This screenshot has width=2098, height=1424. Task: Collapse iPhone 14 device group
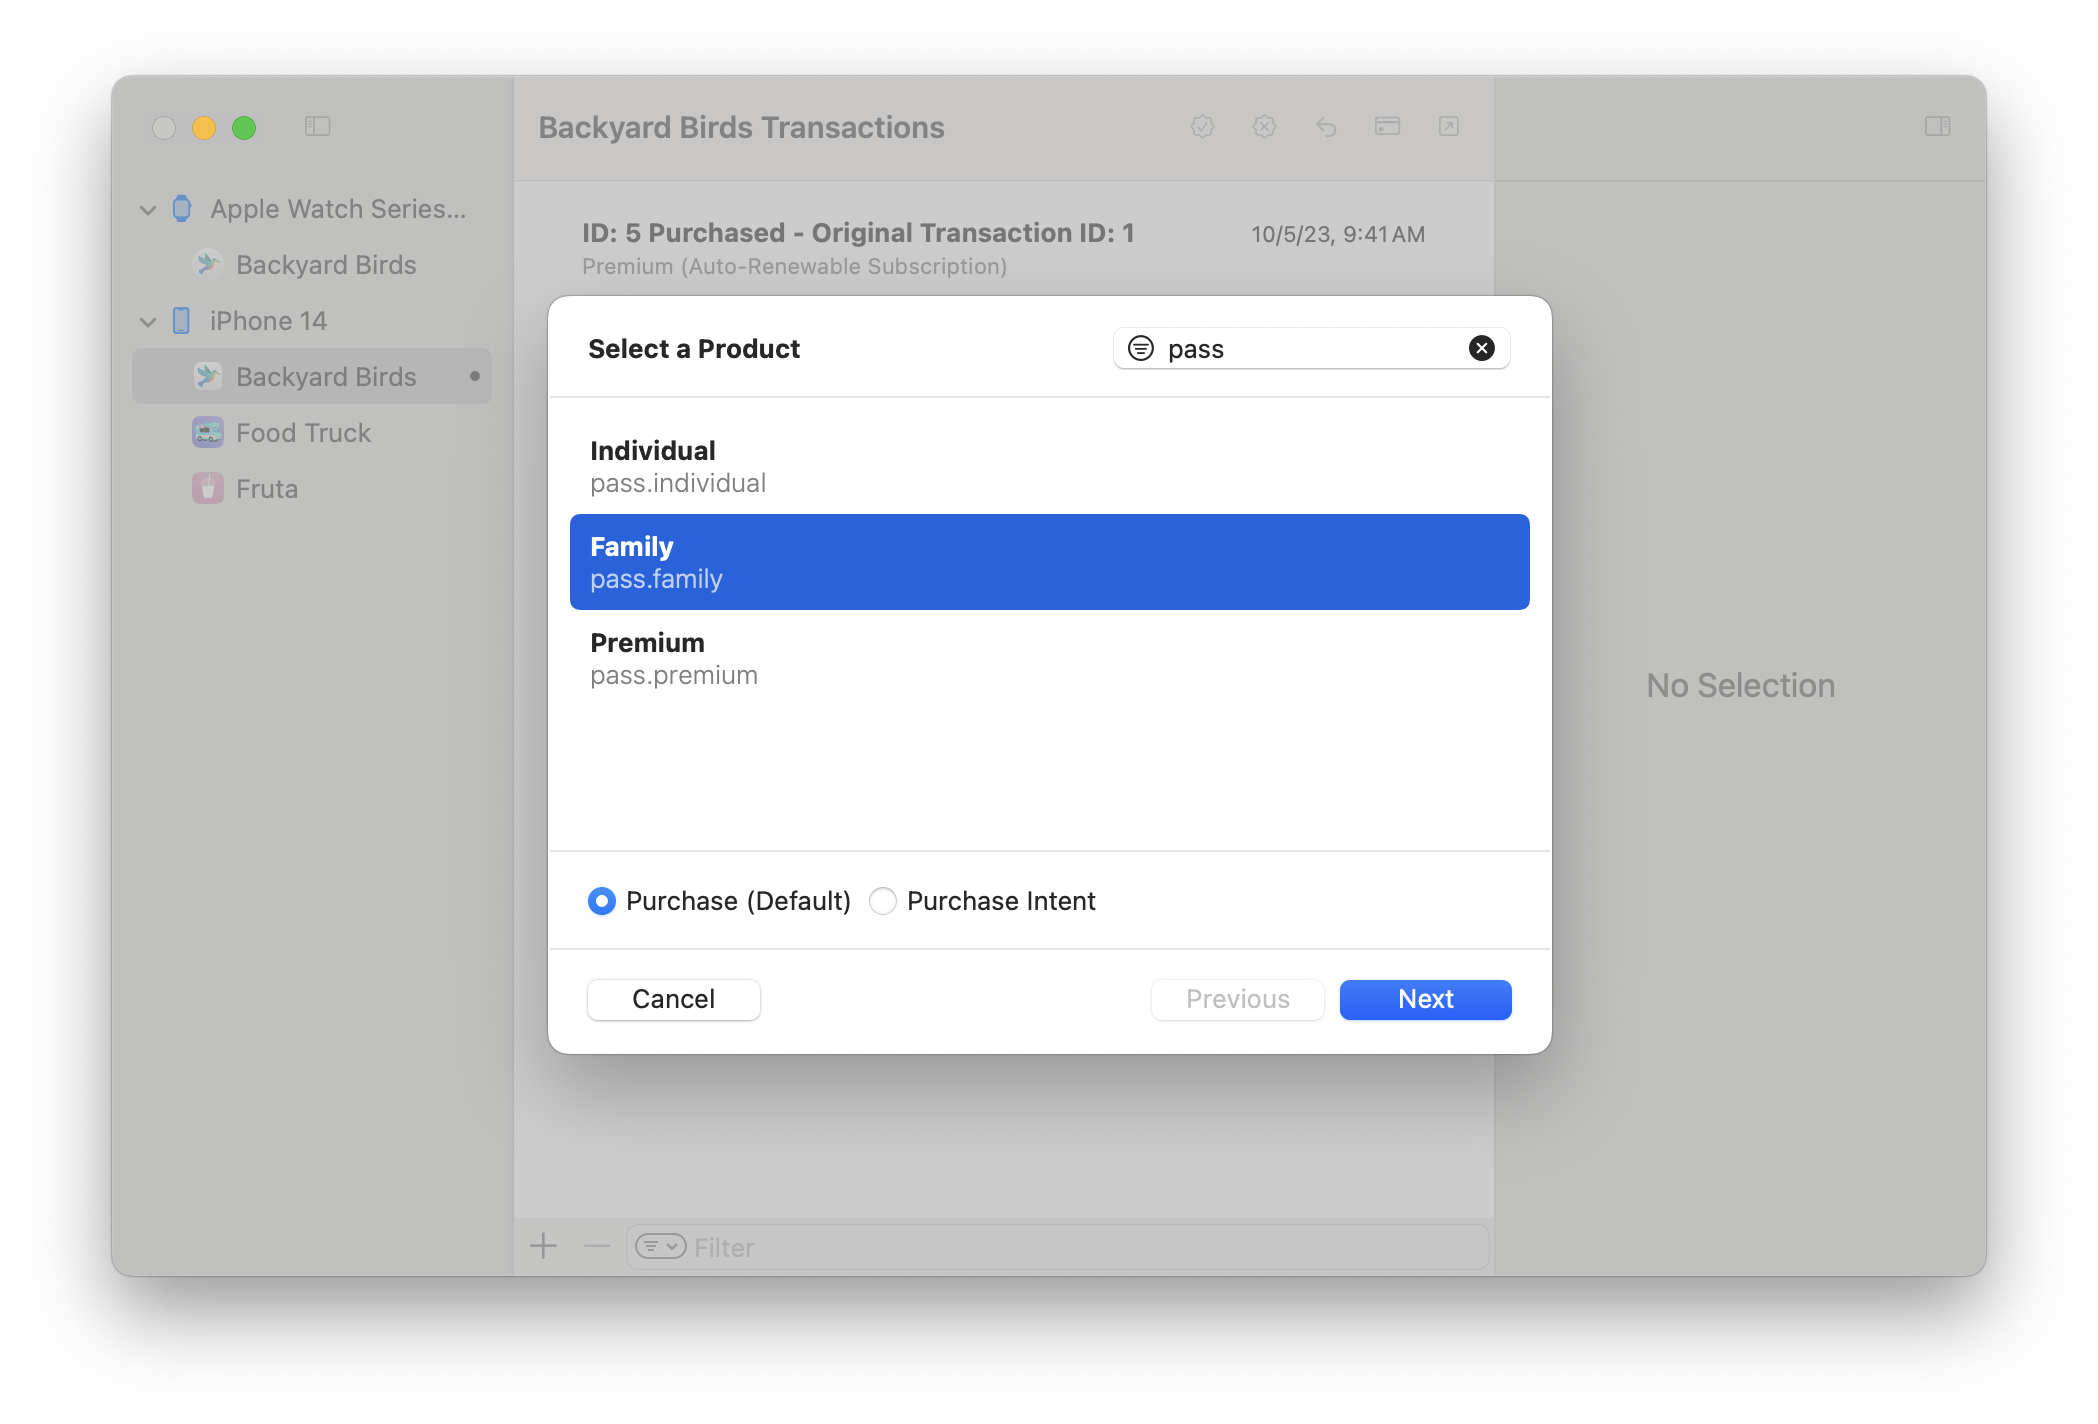[148, 322]
